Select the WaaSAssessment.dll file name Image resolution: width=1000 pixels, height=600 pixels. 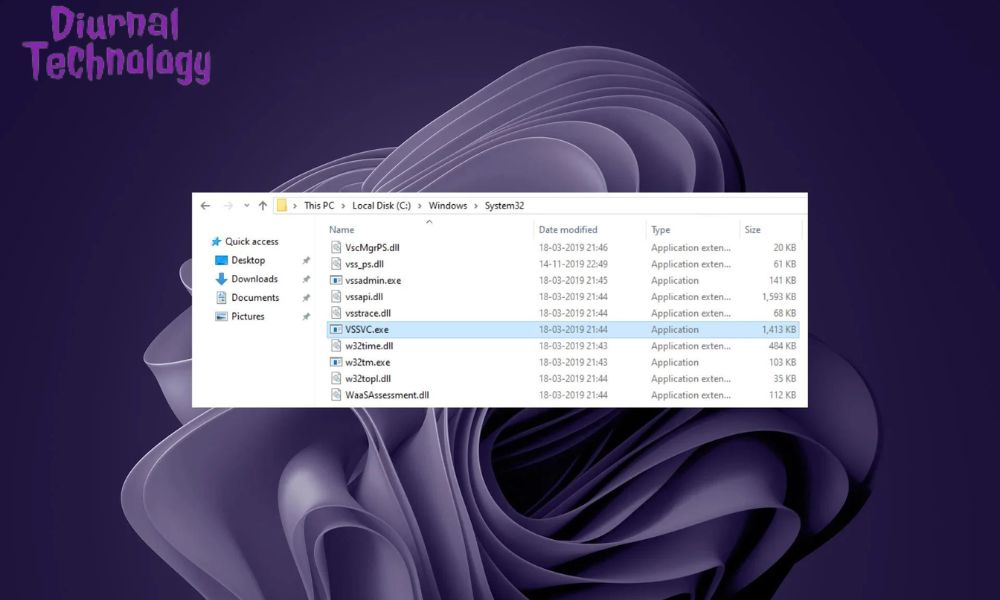pyautogui.click(x=387, y=395)
